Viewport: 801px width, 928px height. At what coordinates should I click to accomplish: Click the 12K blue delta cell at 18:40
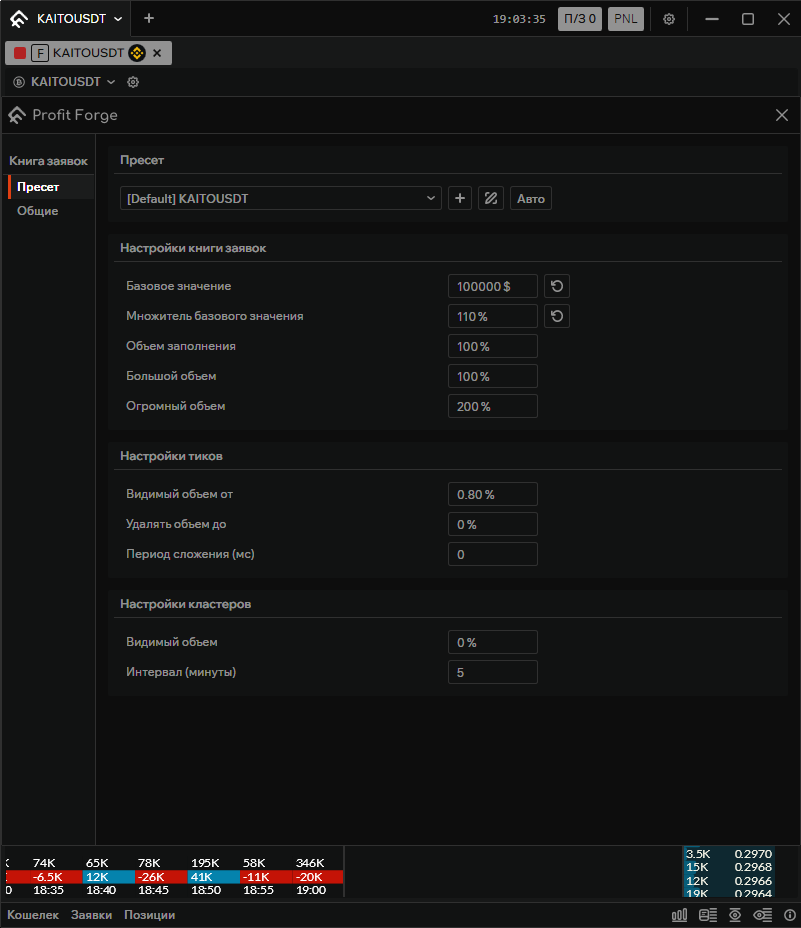point(108,877)
